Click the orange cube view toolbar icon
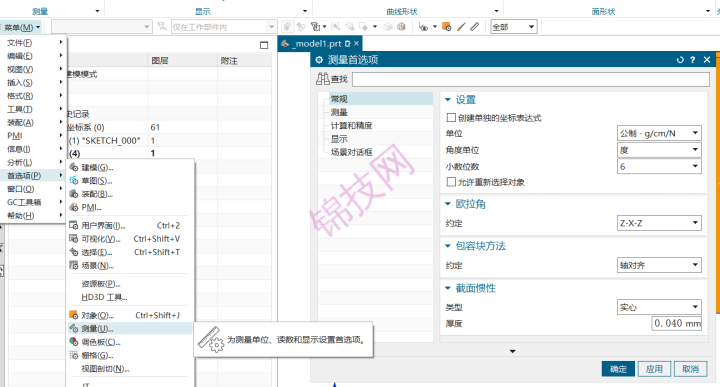Image resolution: width=720 pixels, height=387 pixels. point(401,27)
